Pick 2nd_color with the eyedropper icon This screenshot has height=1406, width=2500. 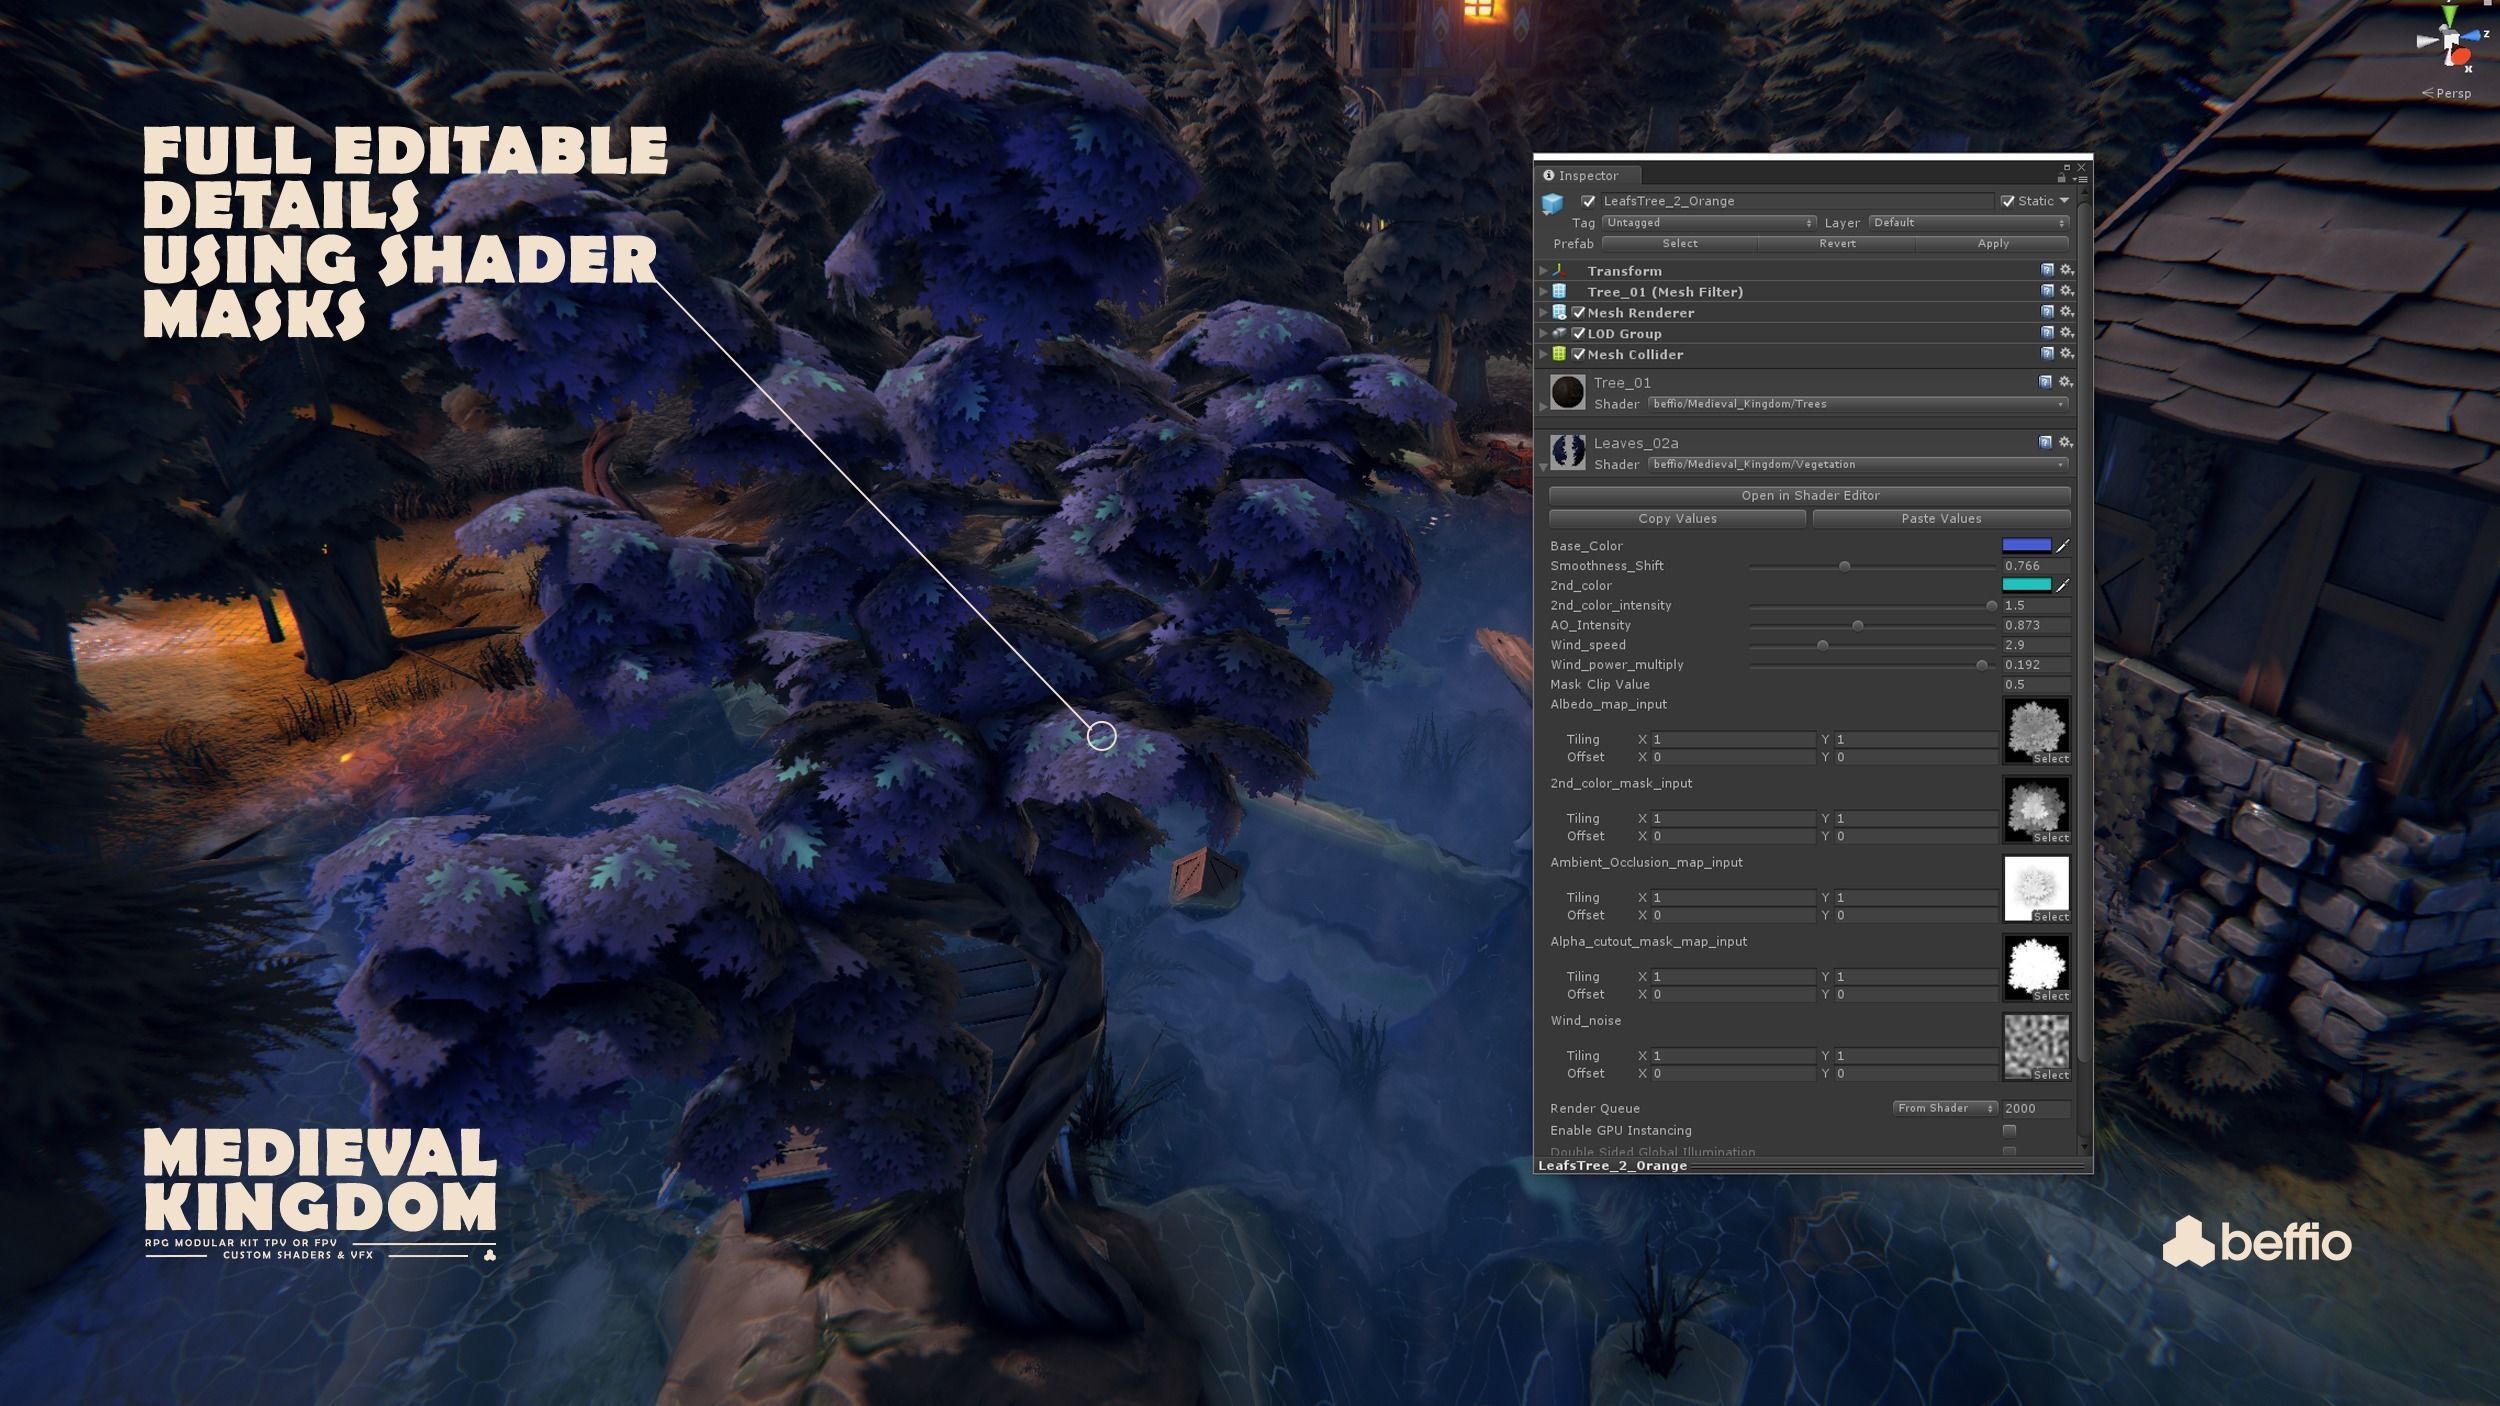coord(2062,586)
